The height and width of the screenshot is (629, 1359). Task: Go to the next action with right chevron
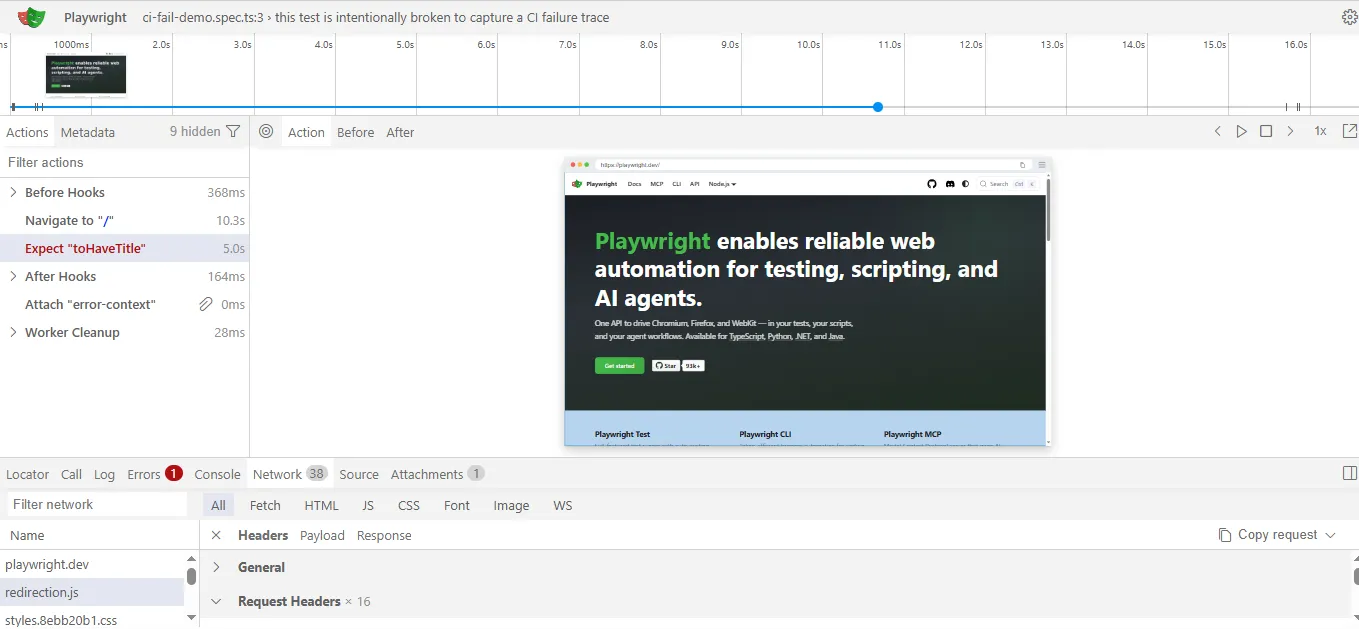[x=1290, y=131]
